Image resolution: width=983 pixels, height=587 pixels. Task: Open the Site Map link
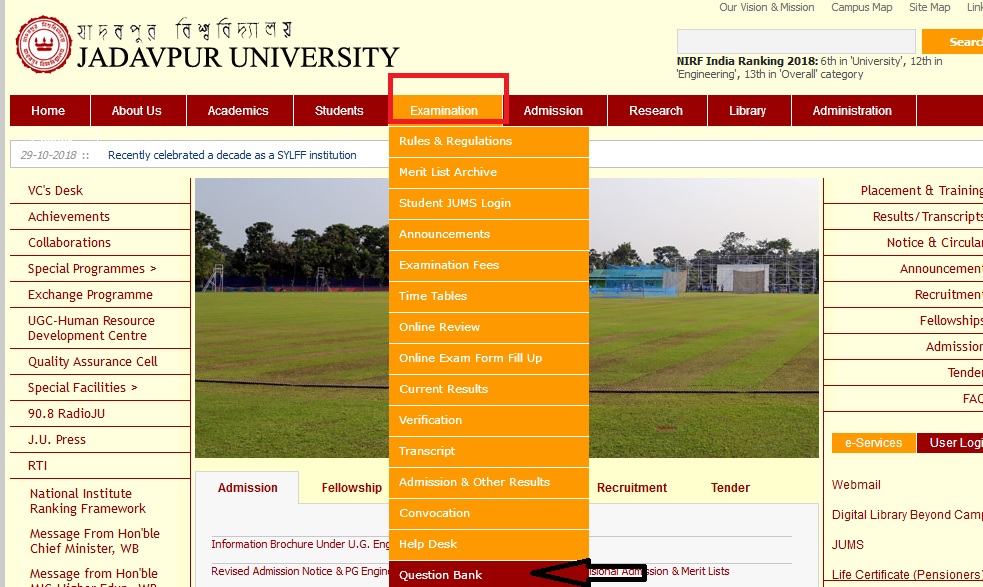click(x=930, y=8)
